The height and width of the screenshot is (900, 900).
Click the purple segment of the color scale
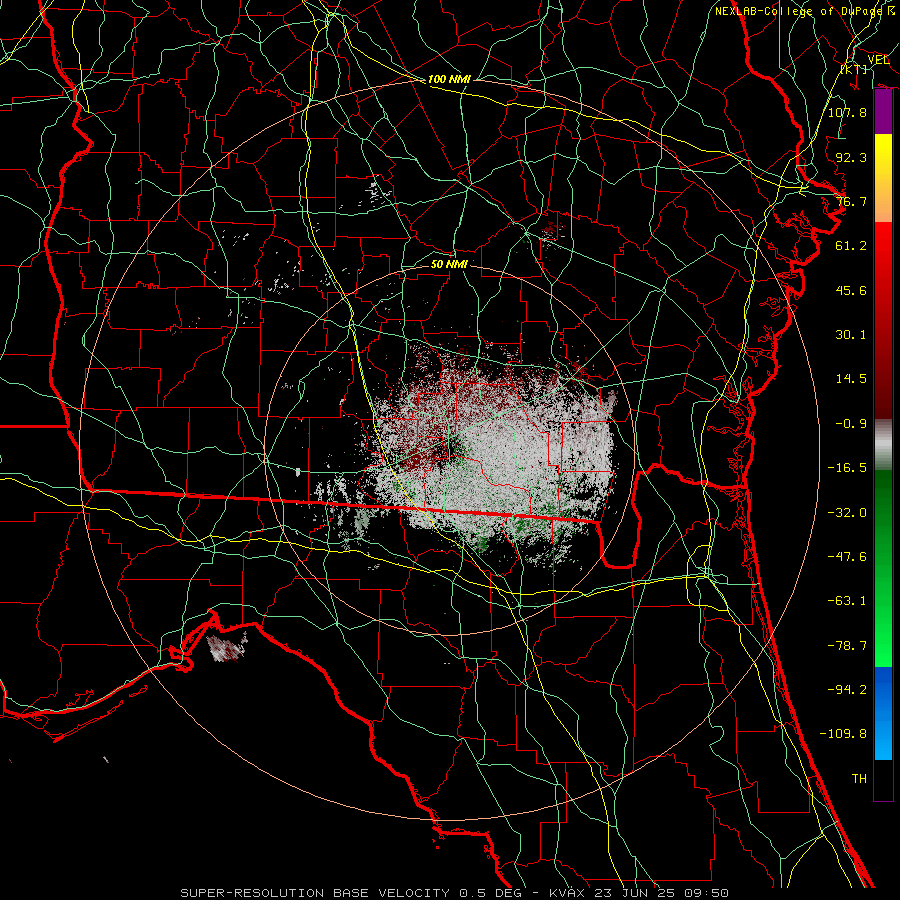[883, 112]
